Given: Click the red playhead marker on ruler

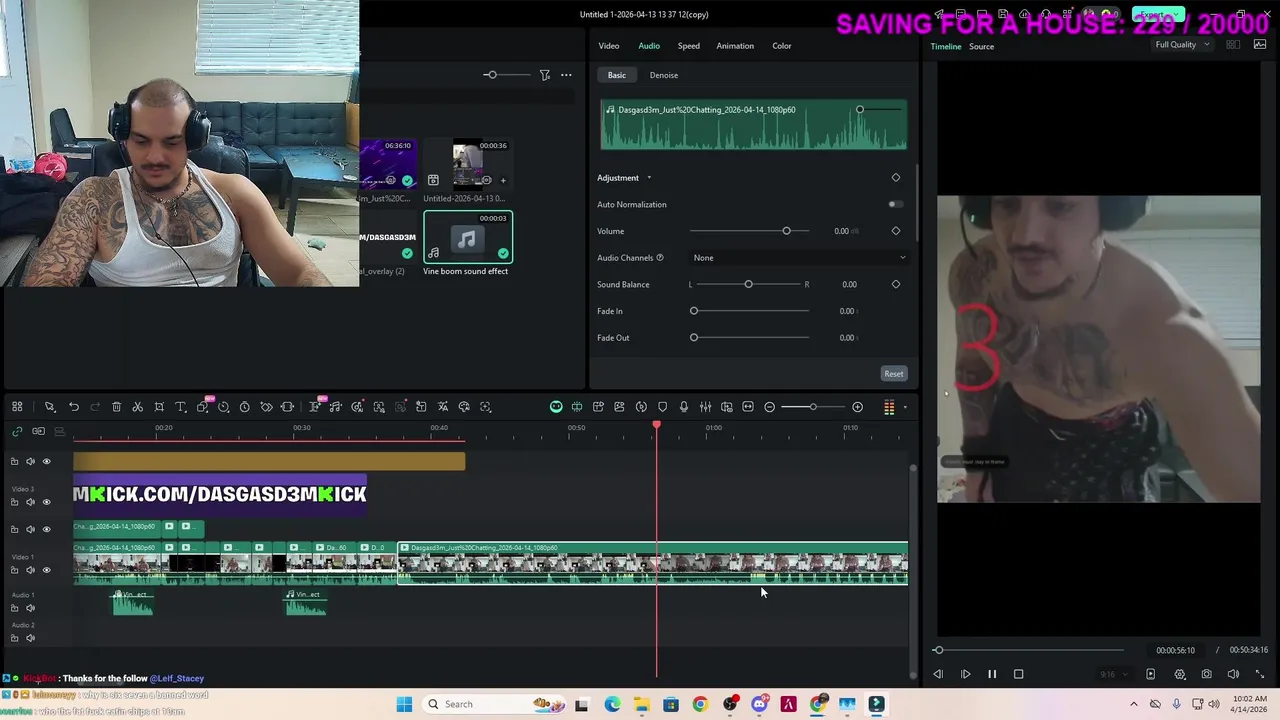Looking at the screenshot, I should 656,425.
